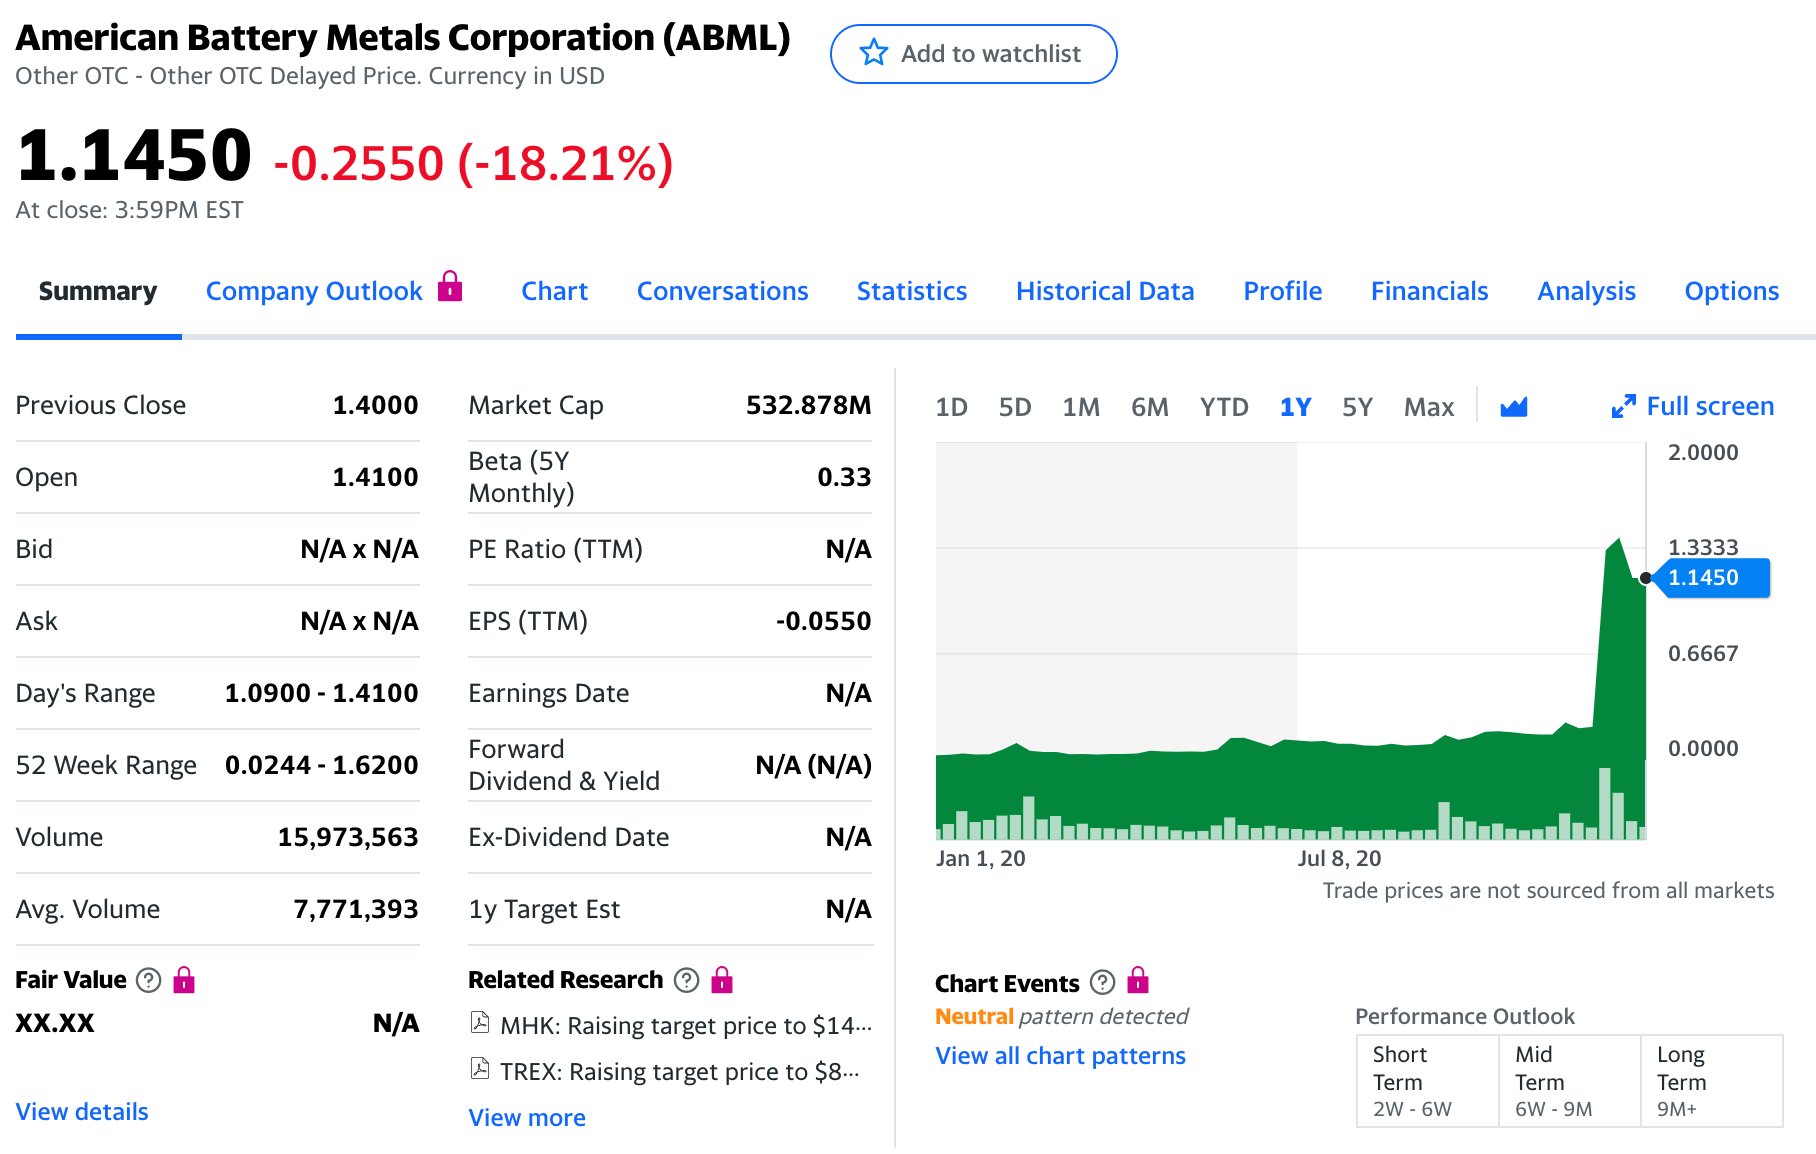Screen dimensions: 1816x1154
Task: Click the price spike peak on the chart
Action: pyautogui.click(x=1617, y=540)
